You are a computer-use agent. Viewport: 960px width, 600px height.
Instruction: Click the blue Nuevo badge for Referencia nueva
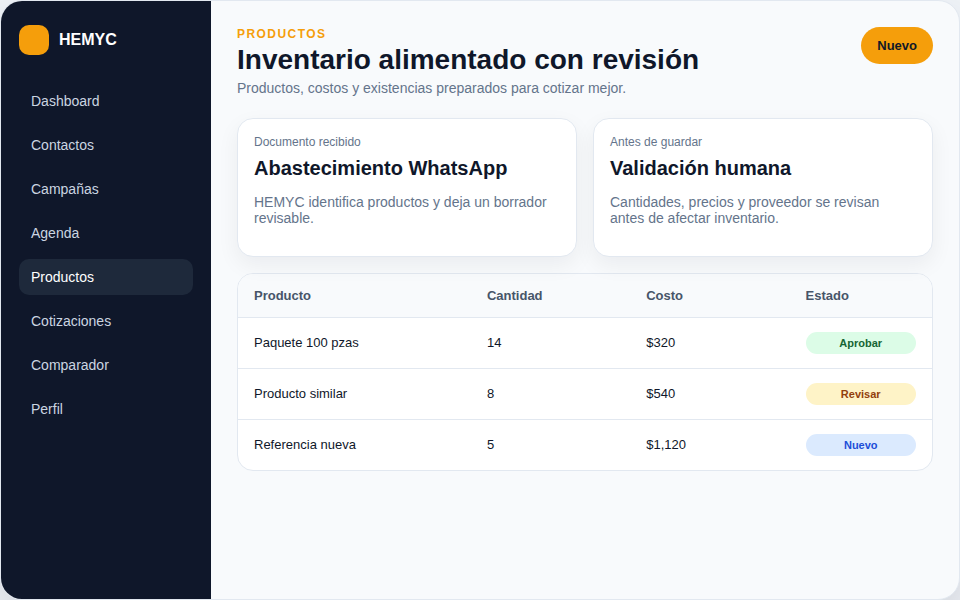(x=860, y=445)
